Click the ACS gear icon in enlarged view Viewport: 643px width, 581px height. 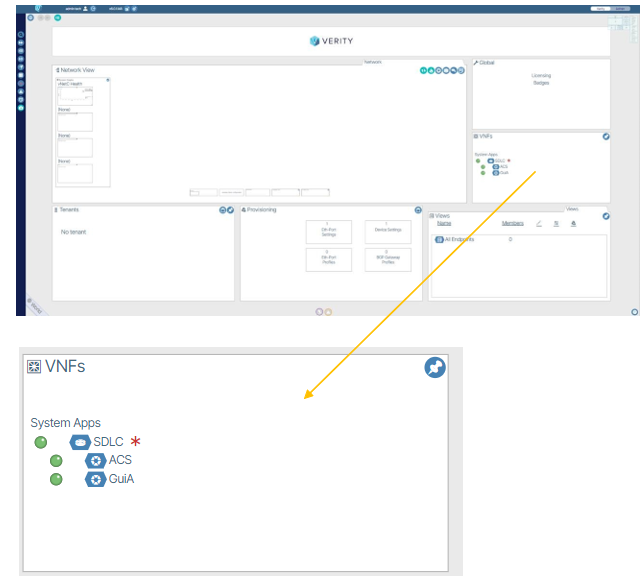point(95,461)
